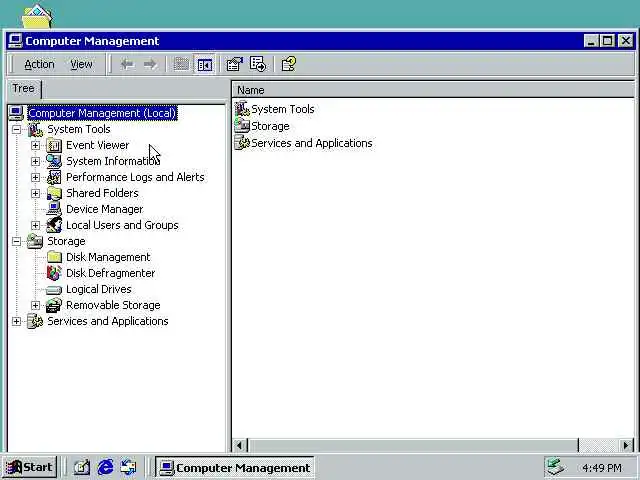
Task: Select Removable Storage text in tree
Action: tap(113, 305)
